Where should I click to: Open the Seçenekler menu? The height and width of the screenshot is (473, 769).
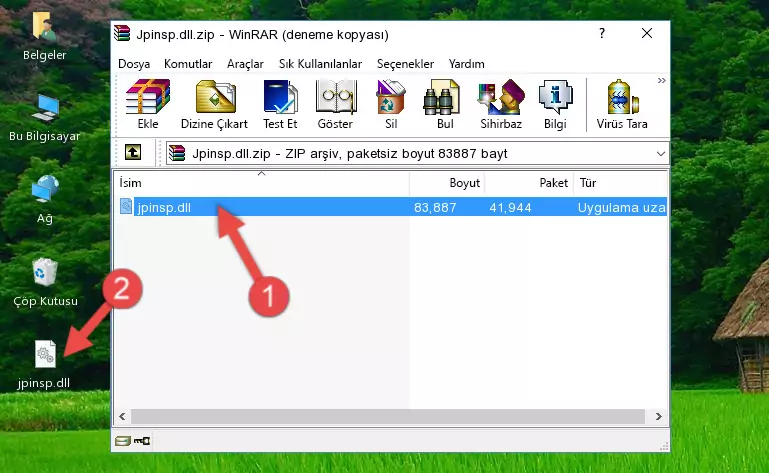pyautogui.click(x=405, y=64)
